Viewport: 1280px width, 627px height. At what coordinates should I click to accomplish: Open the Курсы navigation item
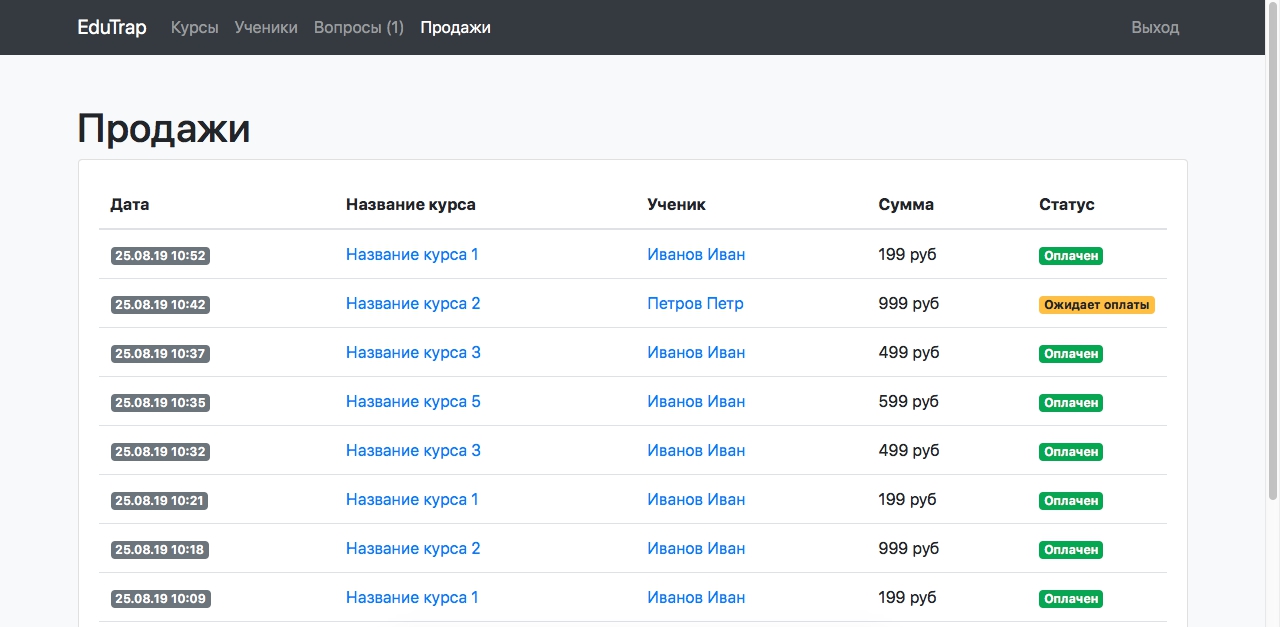[194, 27]
